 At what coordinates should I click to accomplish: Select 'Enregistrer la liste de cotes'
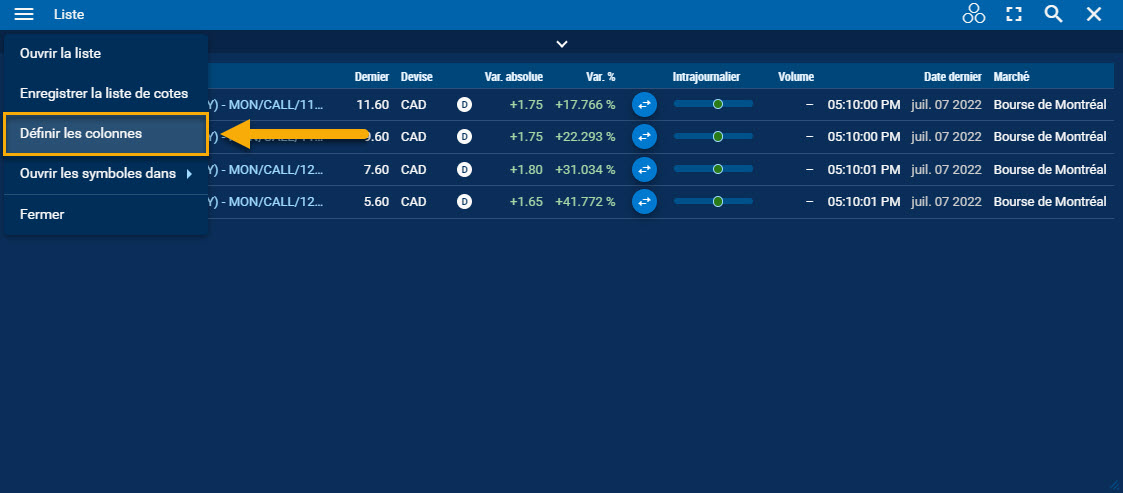pyautogui.click(x=103, y=93)
